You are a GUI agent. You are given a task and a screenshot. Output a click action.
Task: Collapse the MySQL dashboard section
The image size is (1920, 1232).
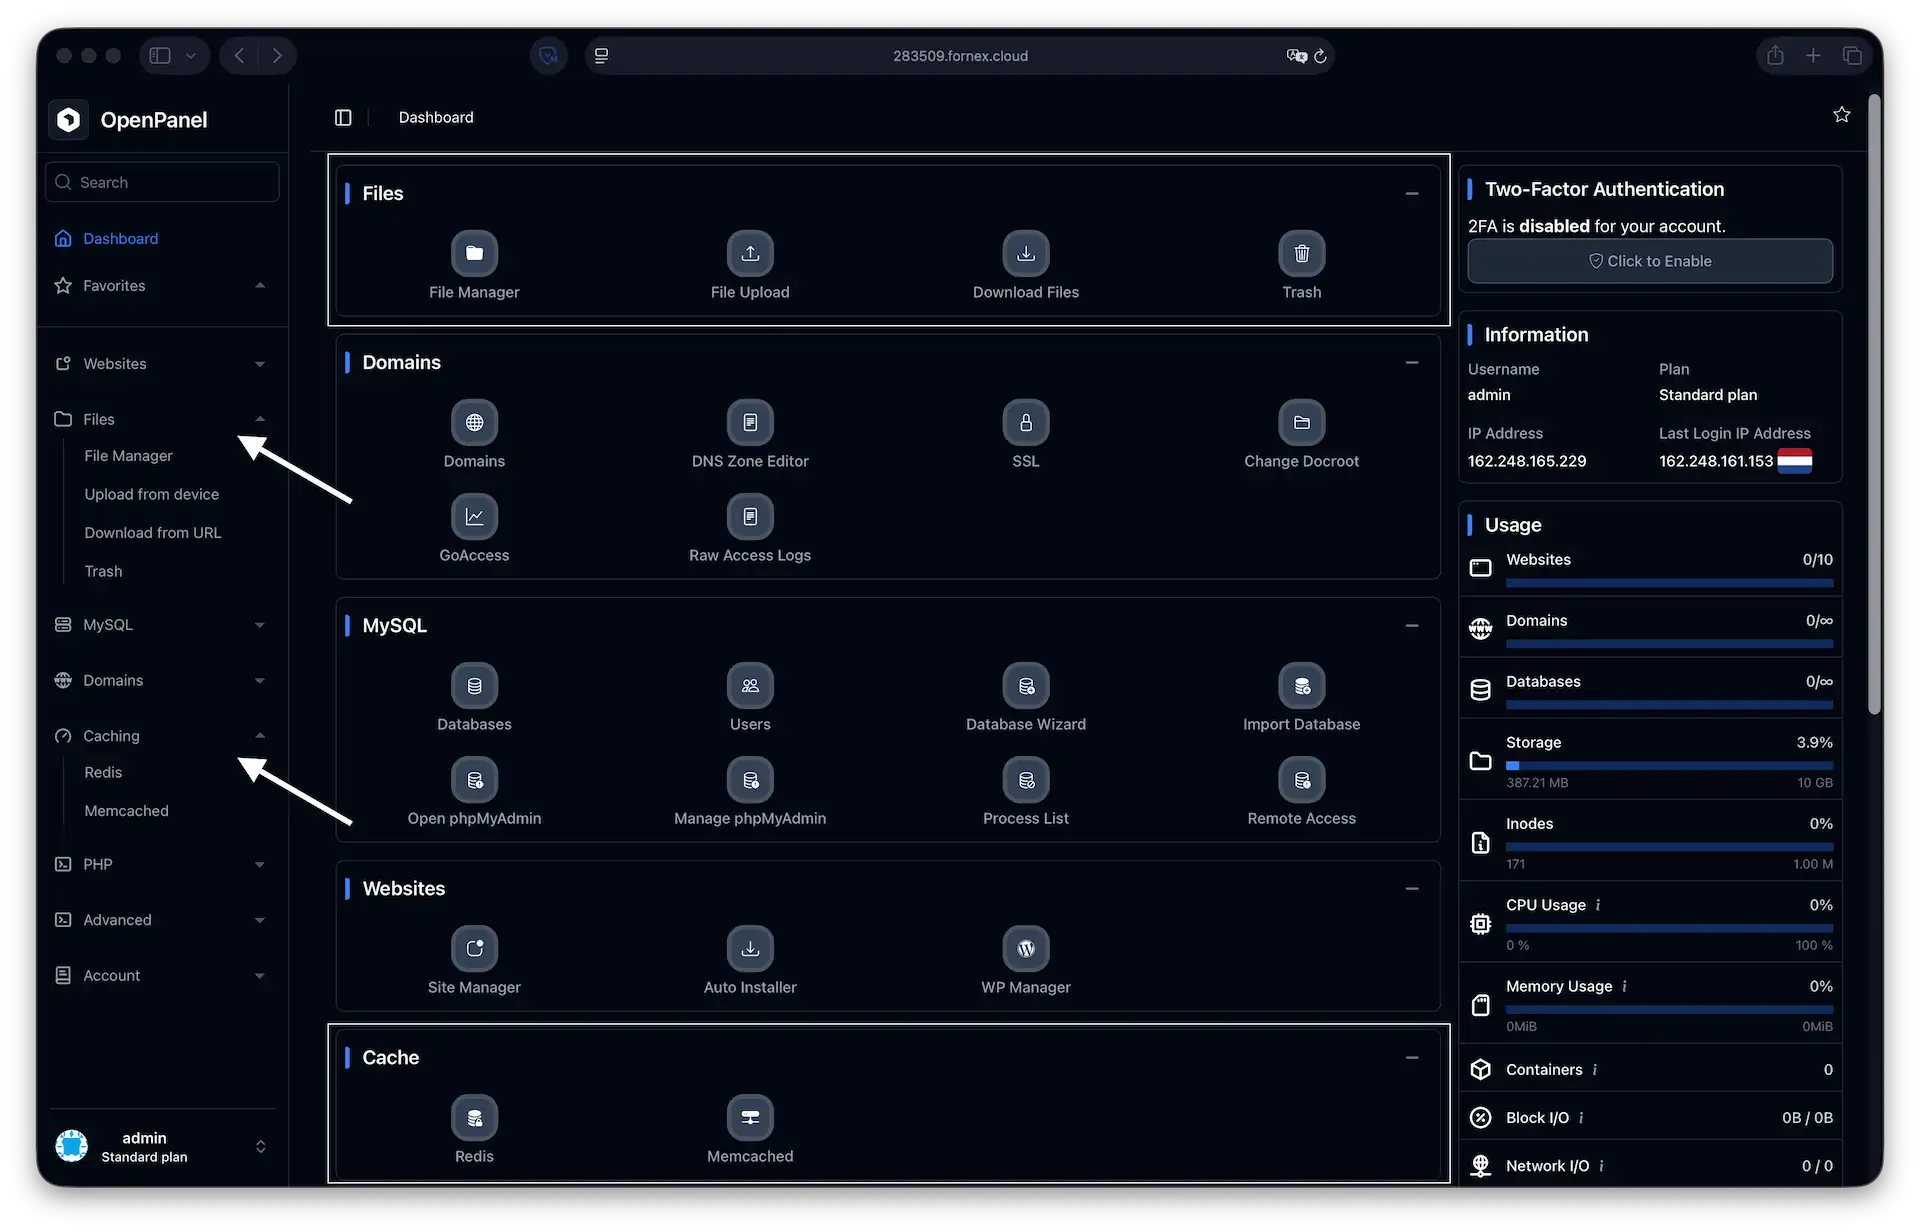pos(1412,625)
